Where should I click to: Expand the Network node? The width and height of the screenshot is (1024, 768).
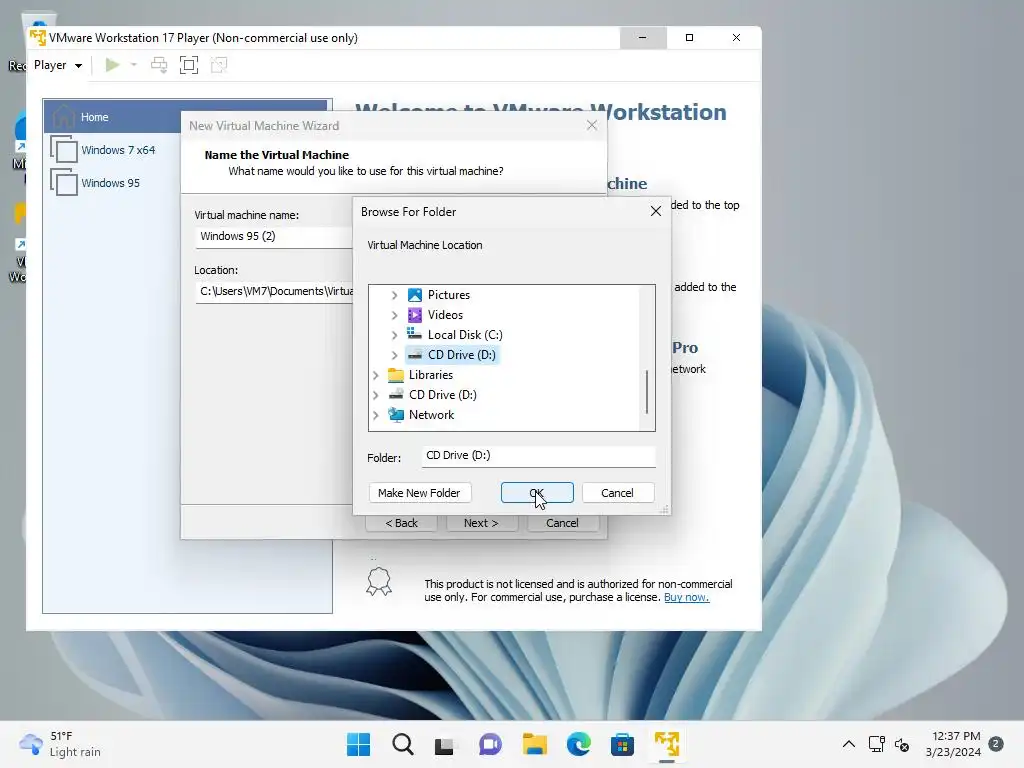point(376,415)
